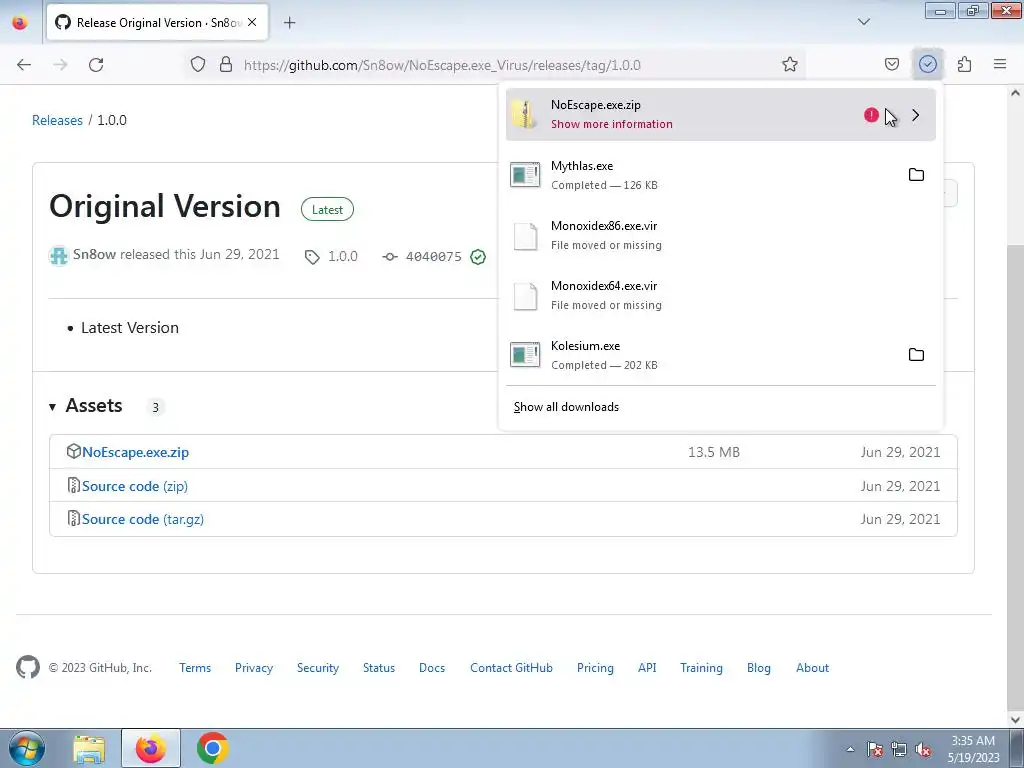This screenshot has width=1024, height=768.
Task: Open Google Chrome from taskbar
Action: click(212, 748)
